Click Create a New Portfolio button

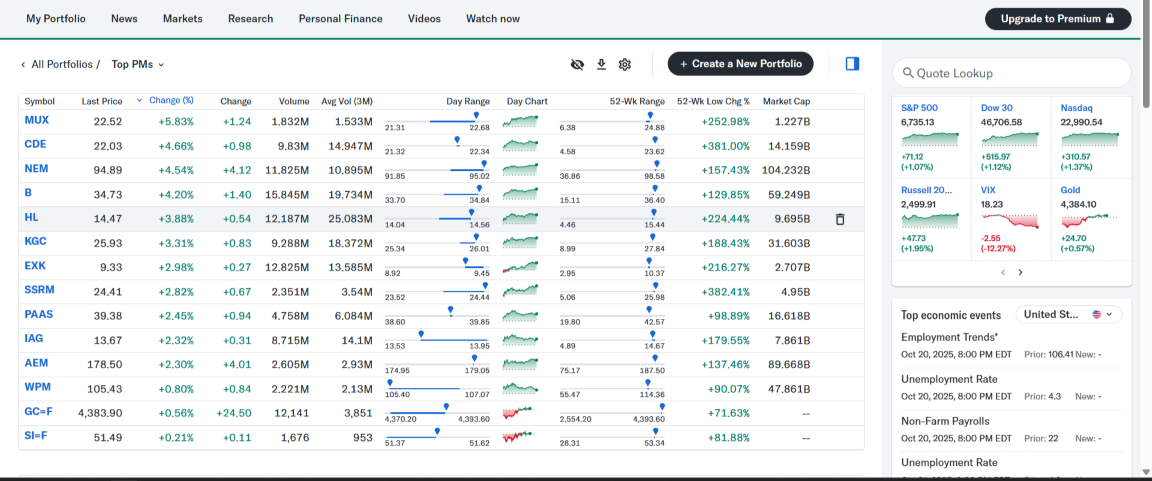click(740, 64)
